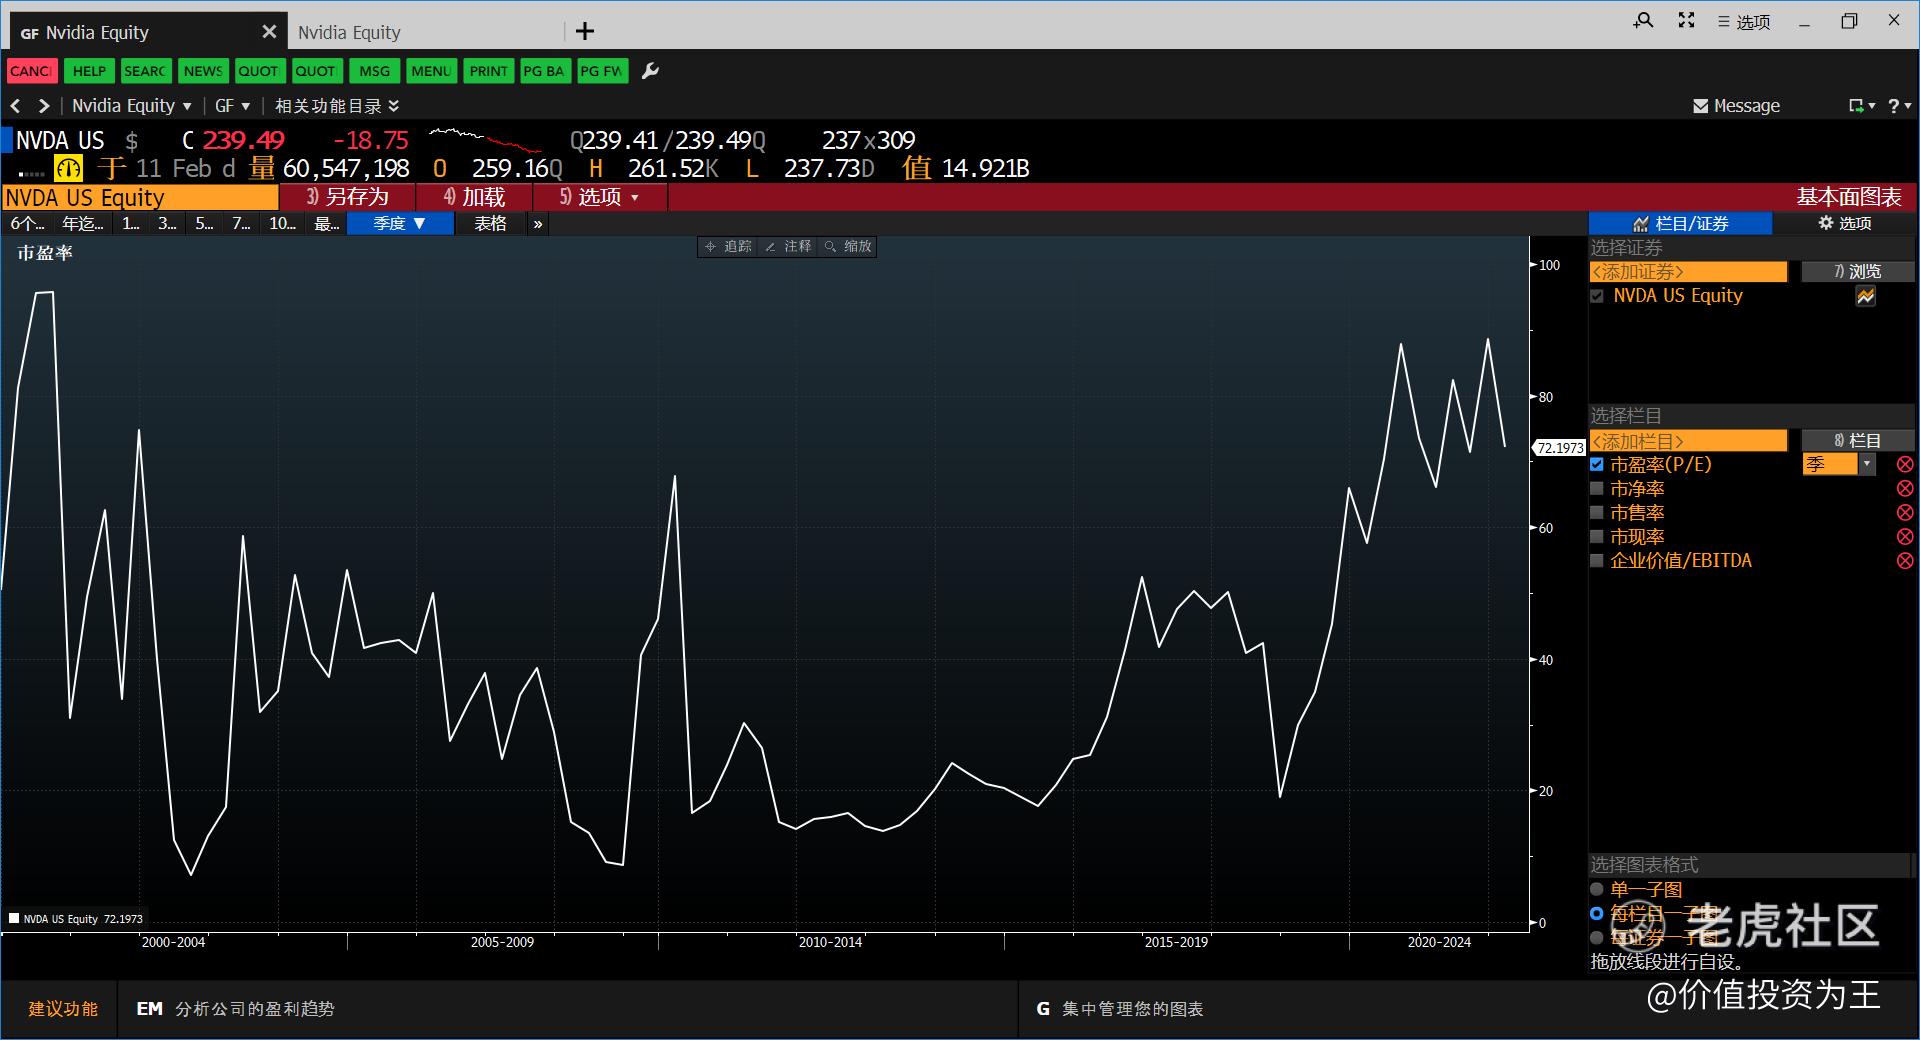Click the green HELP key

tap(89, 71)
